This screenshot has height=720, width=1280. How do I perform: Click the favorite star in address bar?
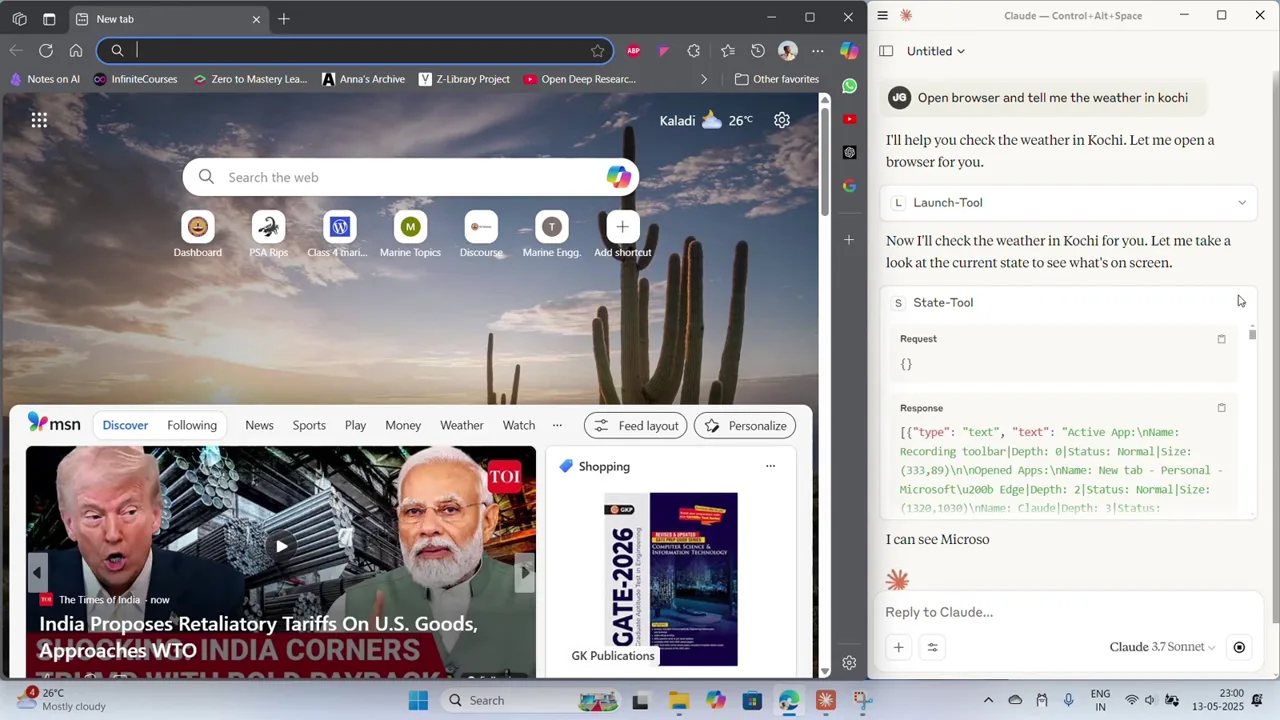[x=597, y=50]
